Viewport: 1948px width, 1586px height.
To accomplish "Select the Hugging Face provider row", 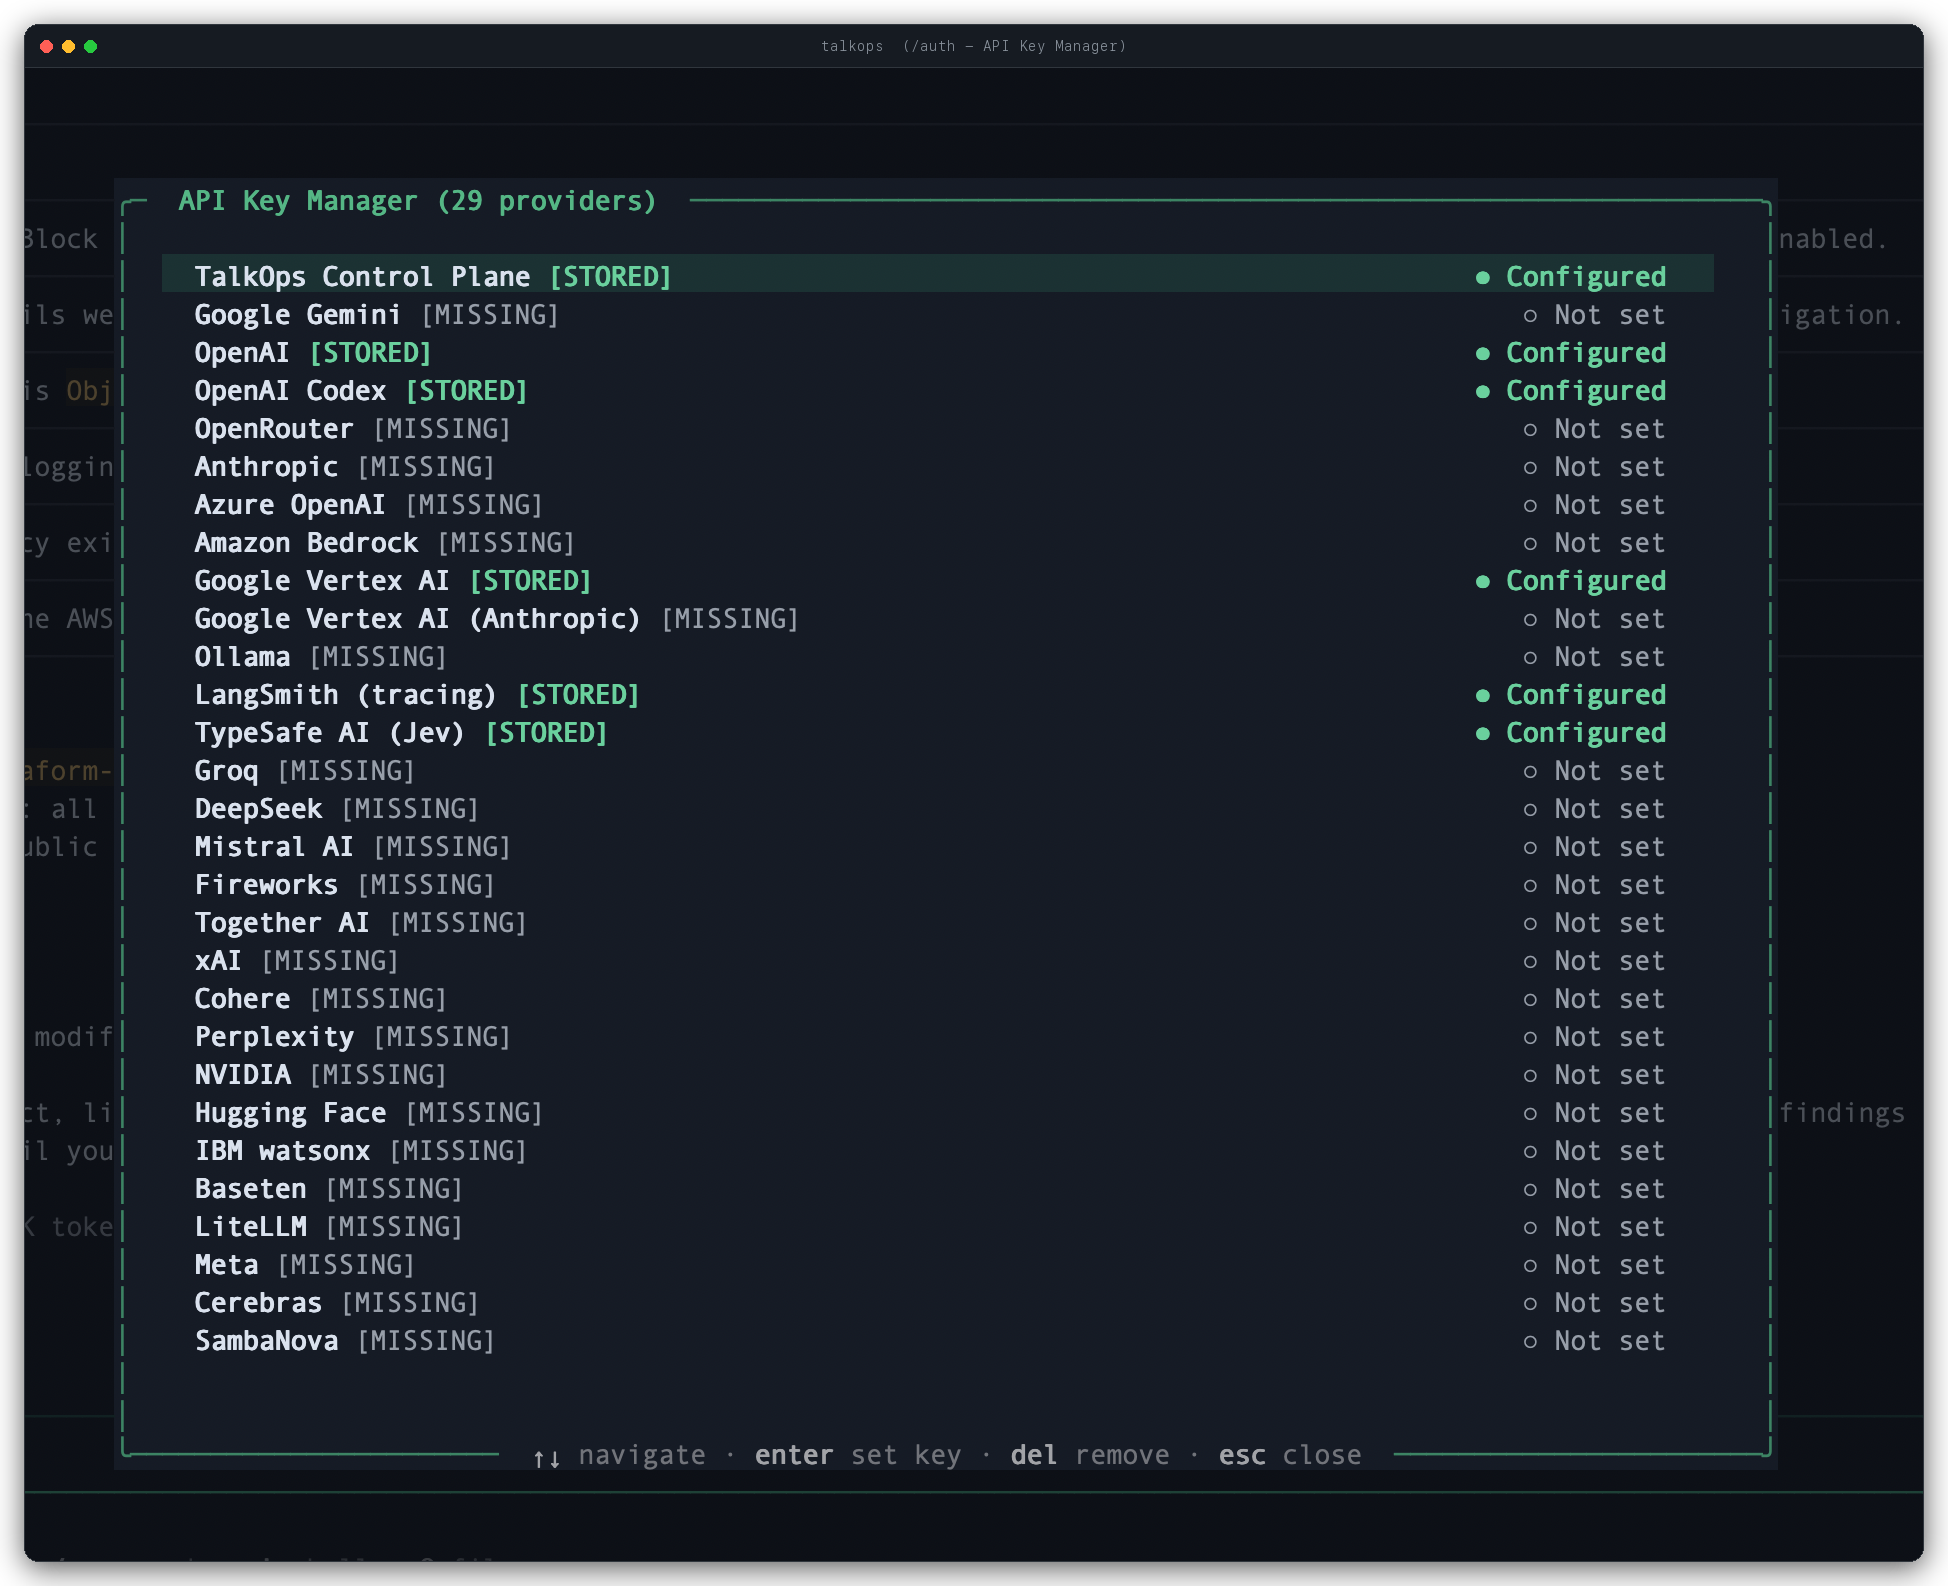I will [937, 1112].
